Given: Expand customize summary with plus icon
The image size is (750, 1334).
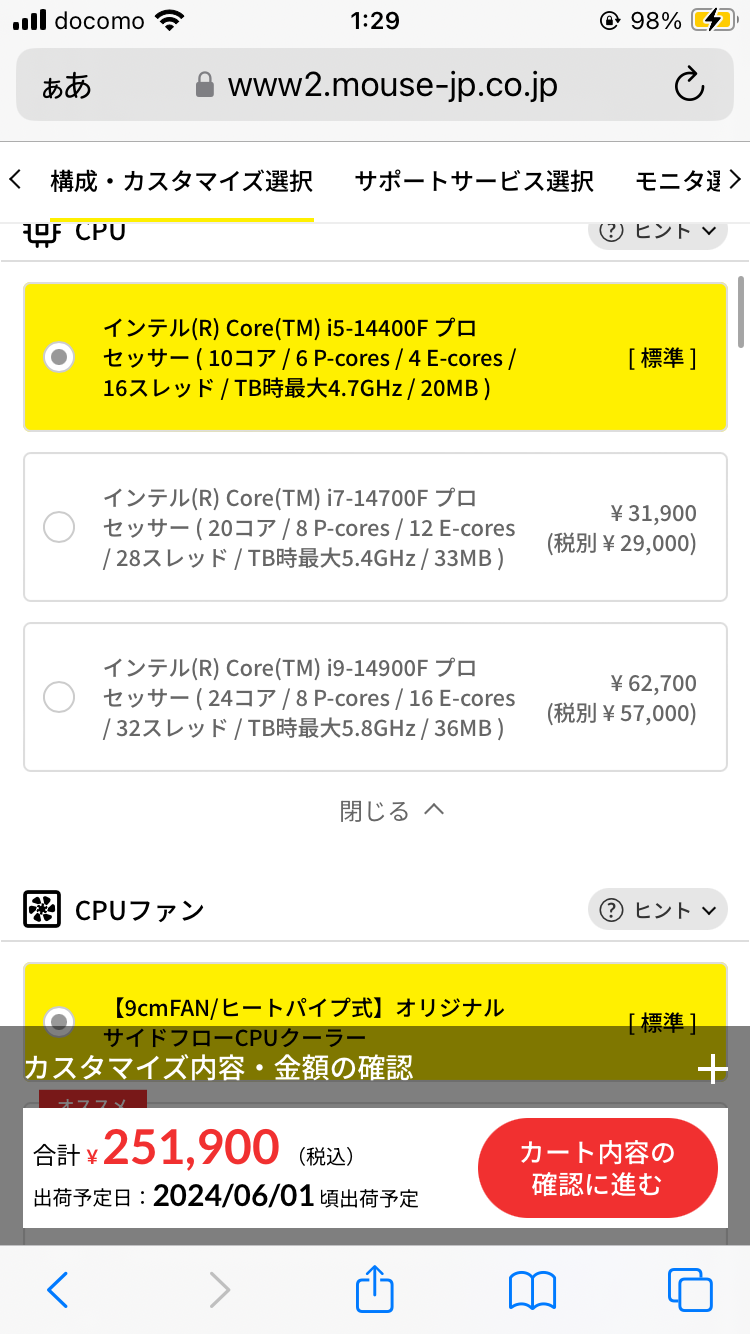Looking at the screenshot, I should 712,1070.
